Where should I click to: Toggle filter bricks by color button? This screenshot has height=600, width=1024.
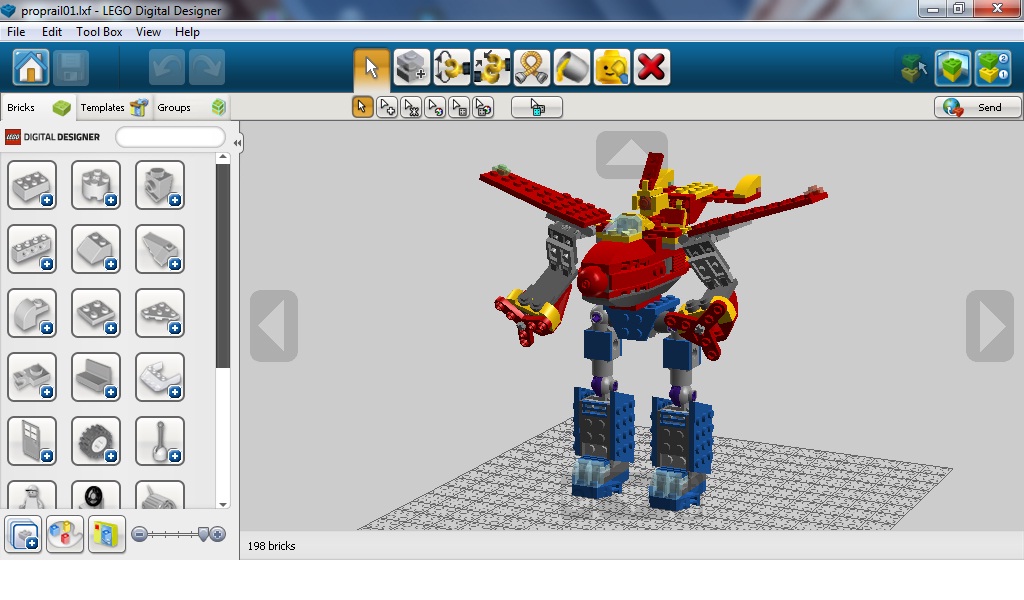click(x=65, y=534)
